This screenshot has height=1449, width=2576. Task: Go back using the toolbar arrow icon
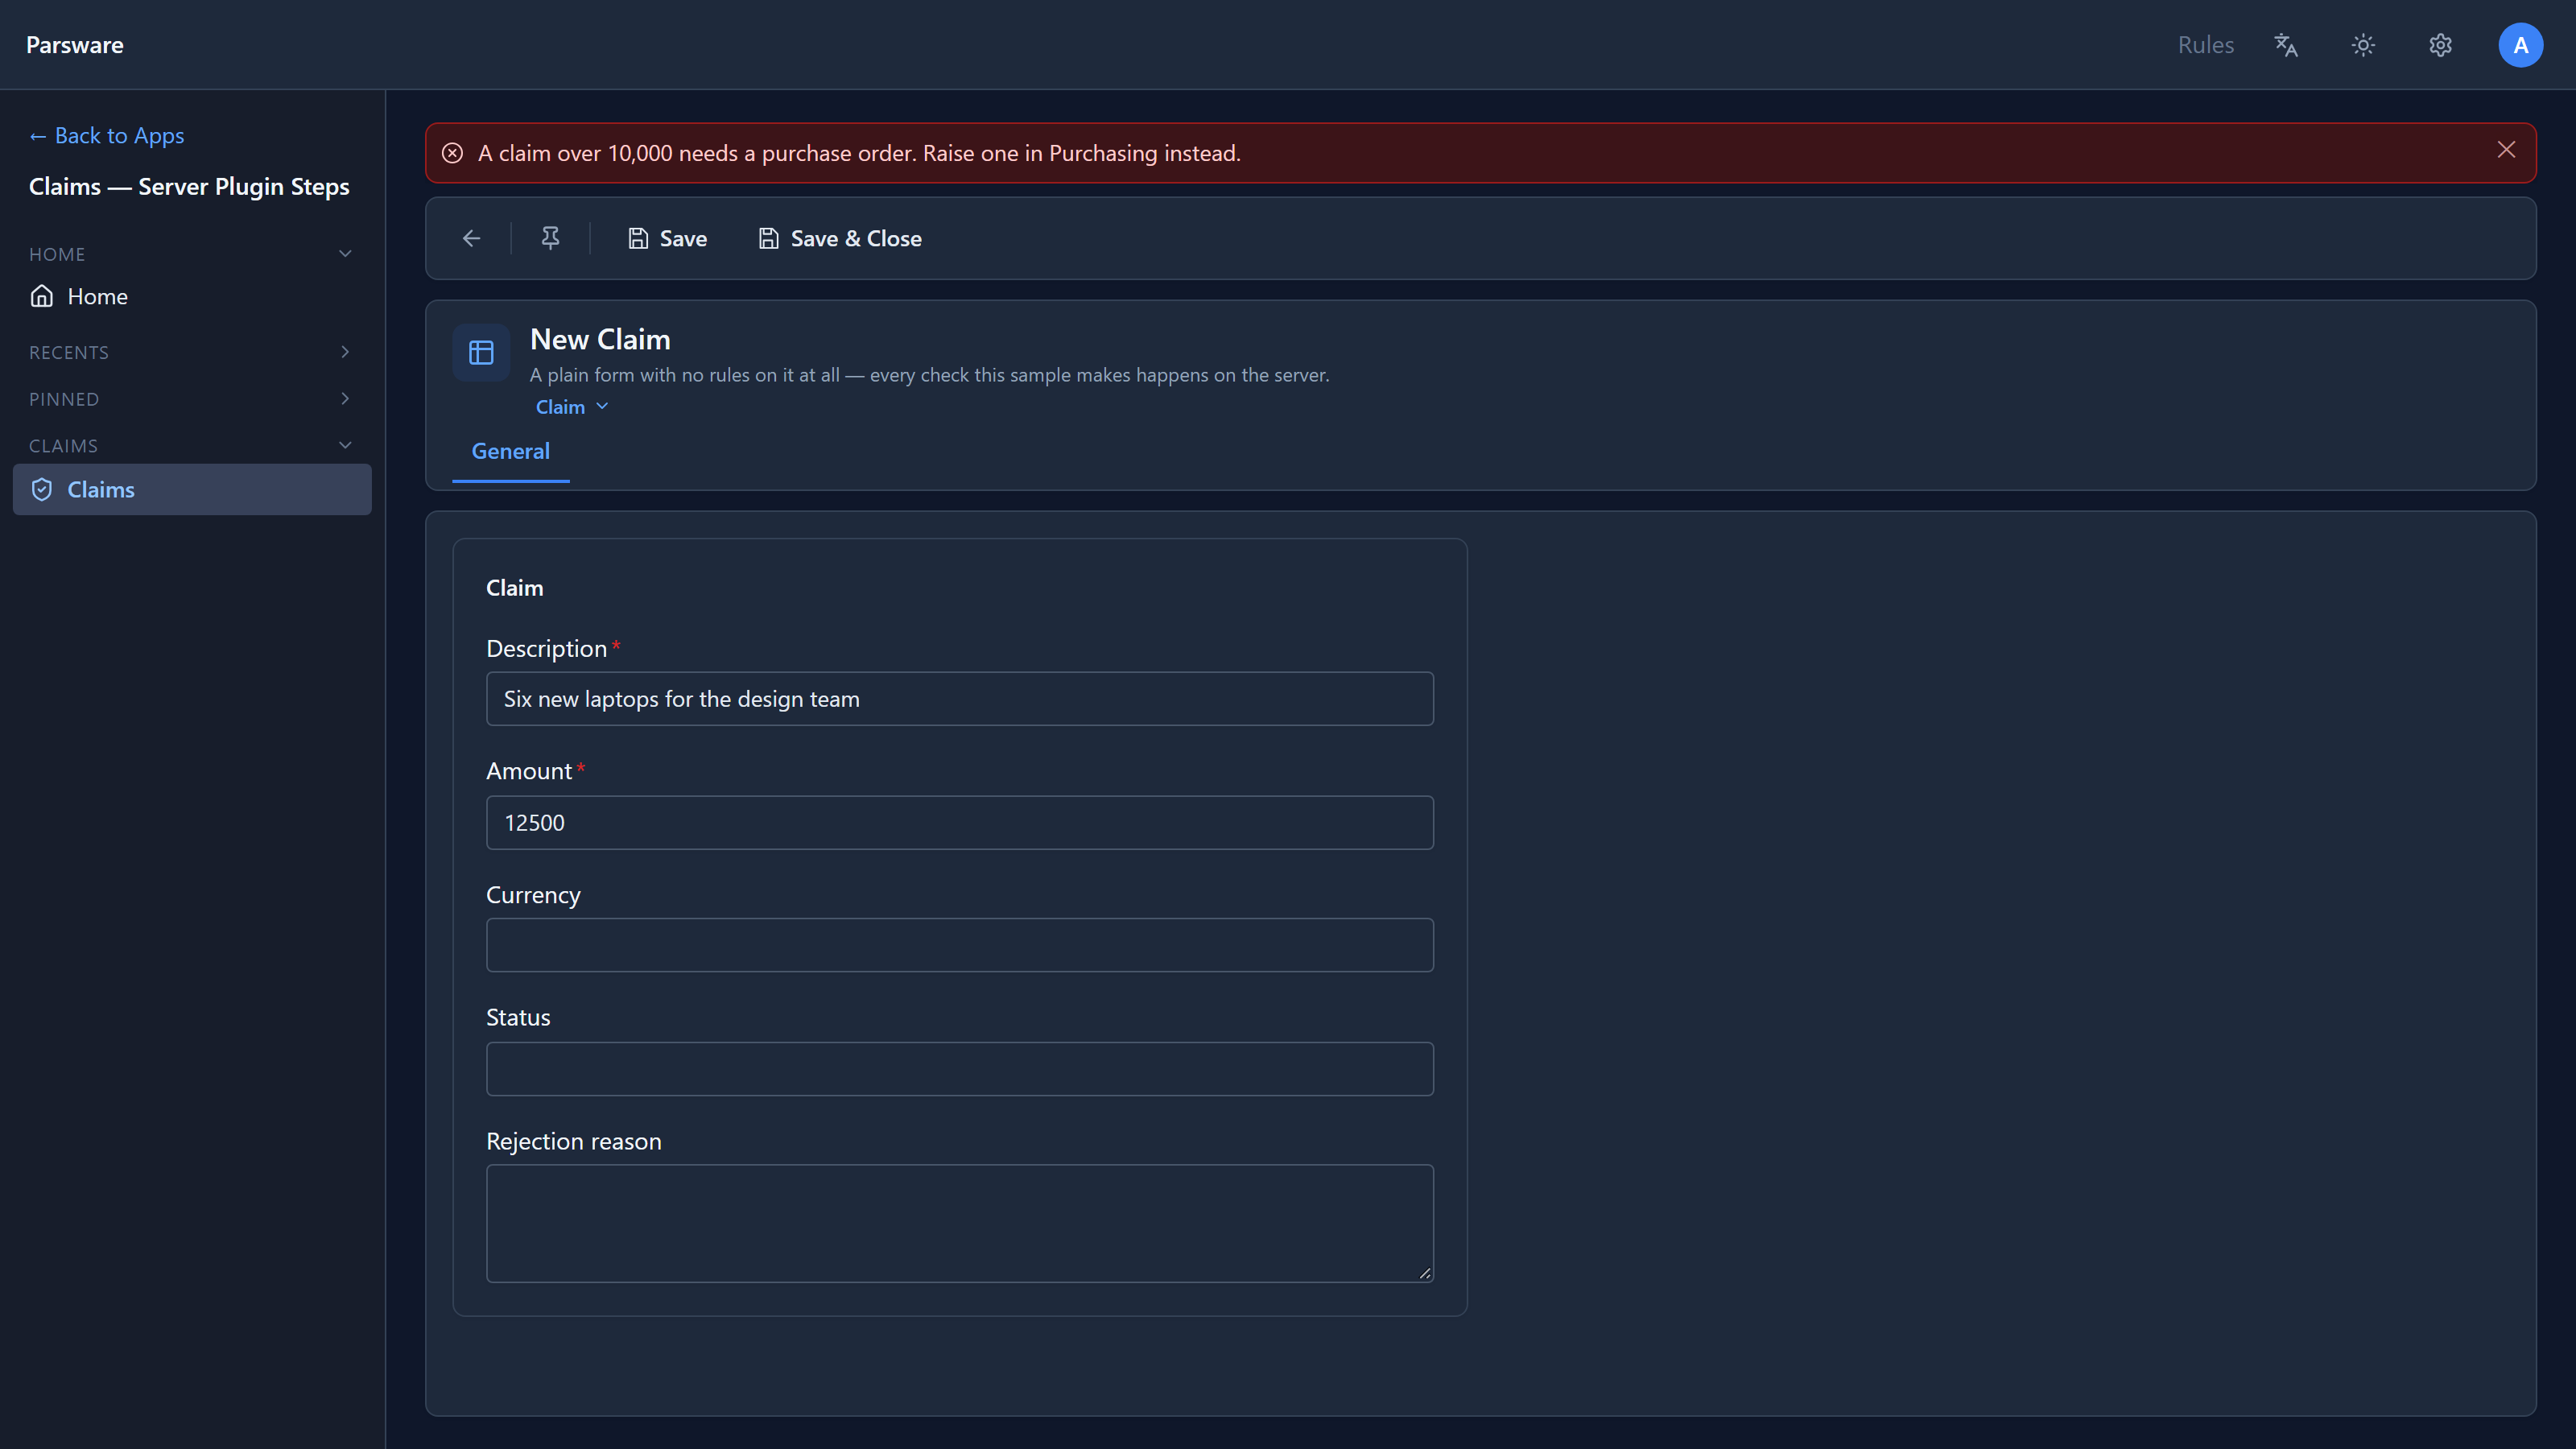471,238
